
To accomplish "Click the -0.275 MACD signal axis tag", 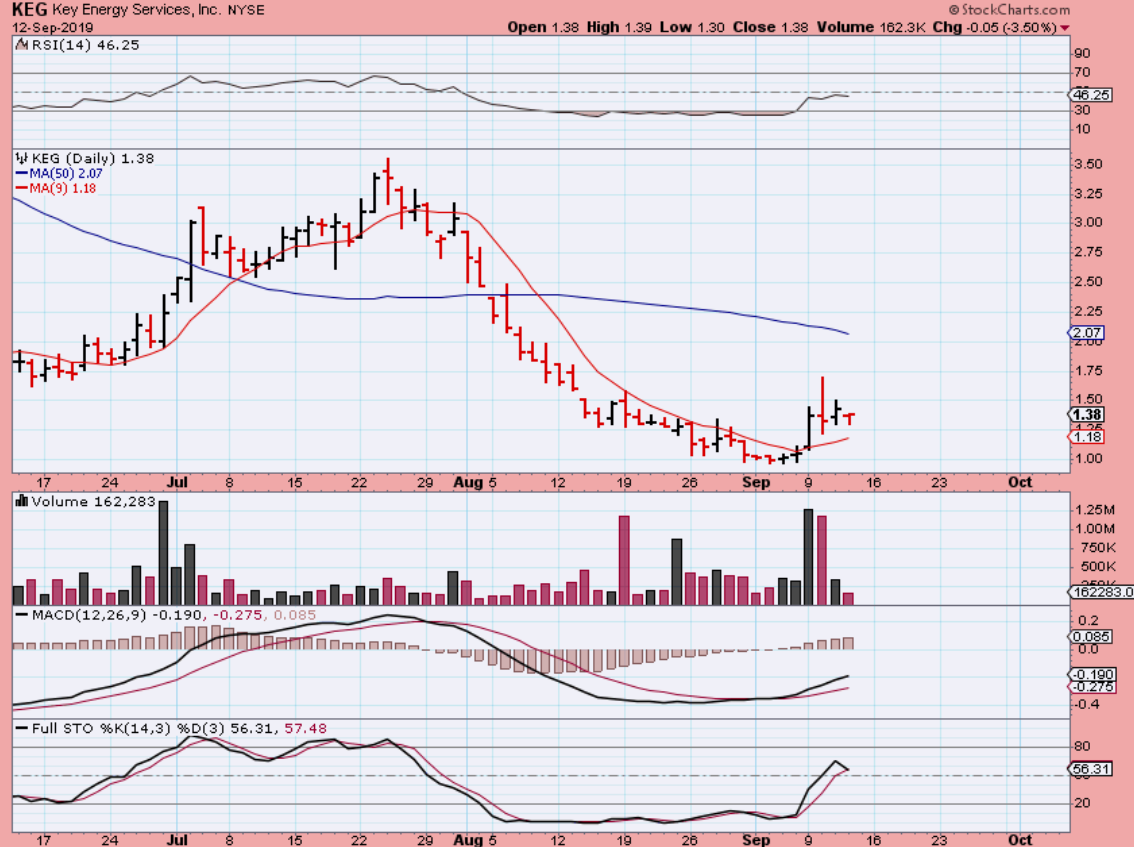I will click(1092, 686).
